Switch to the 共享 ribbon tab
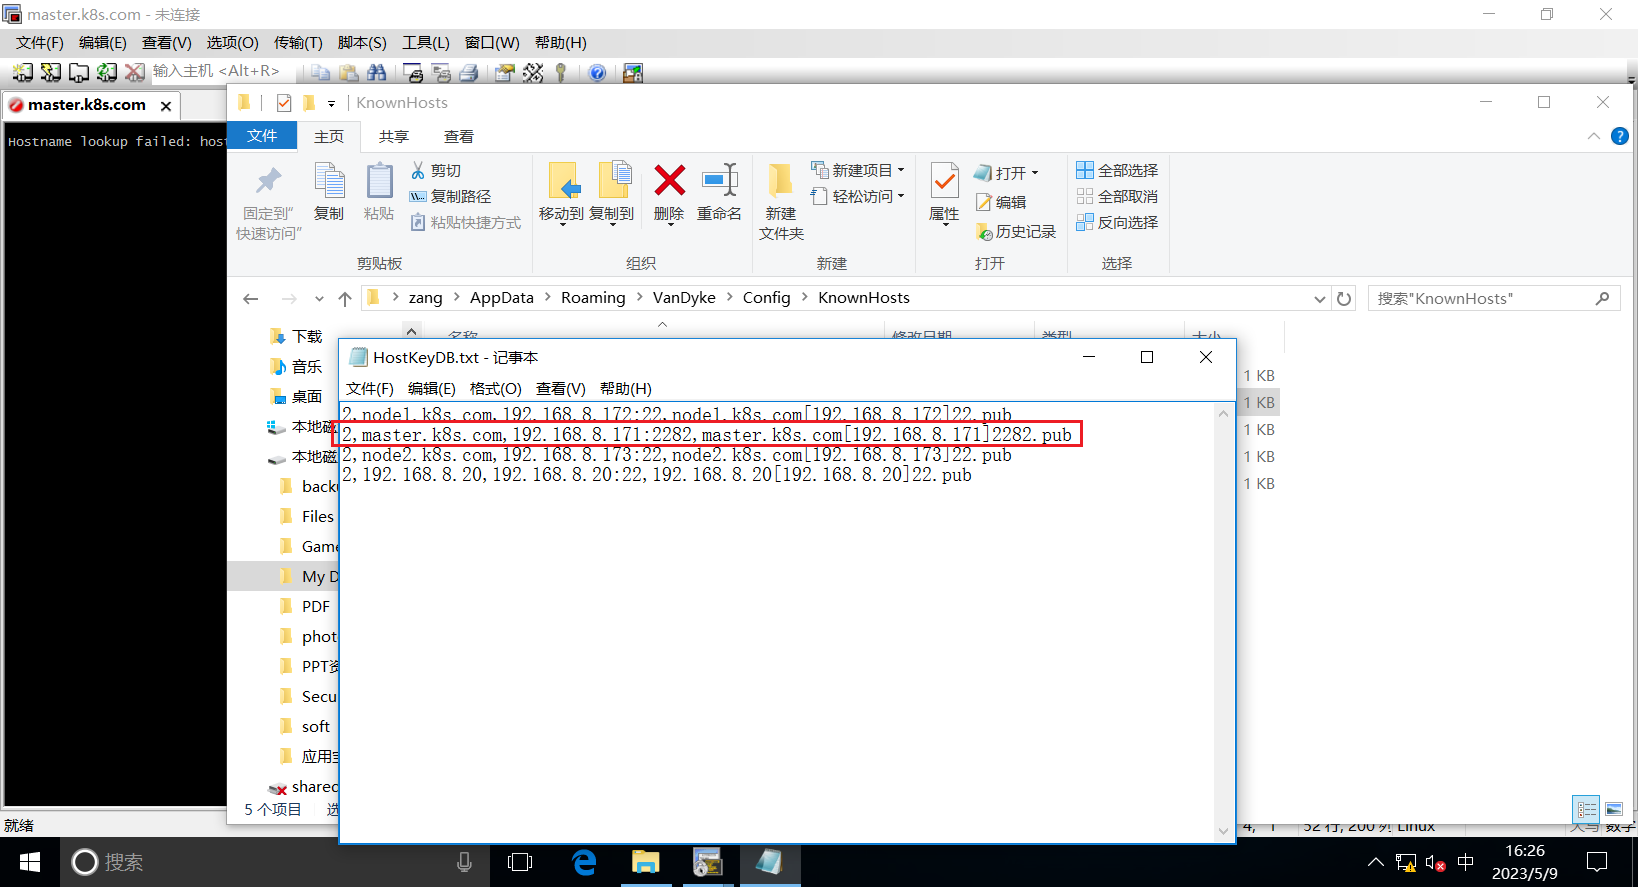Image resolution: width=1638 pixels, height=887 pixels. 394,136
